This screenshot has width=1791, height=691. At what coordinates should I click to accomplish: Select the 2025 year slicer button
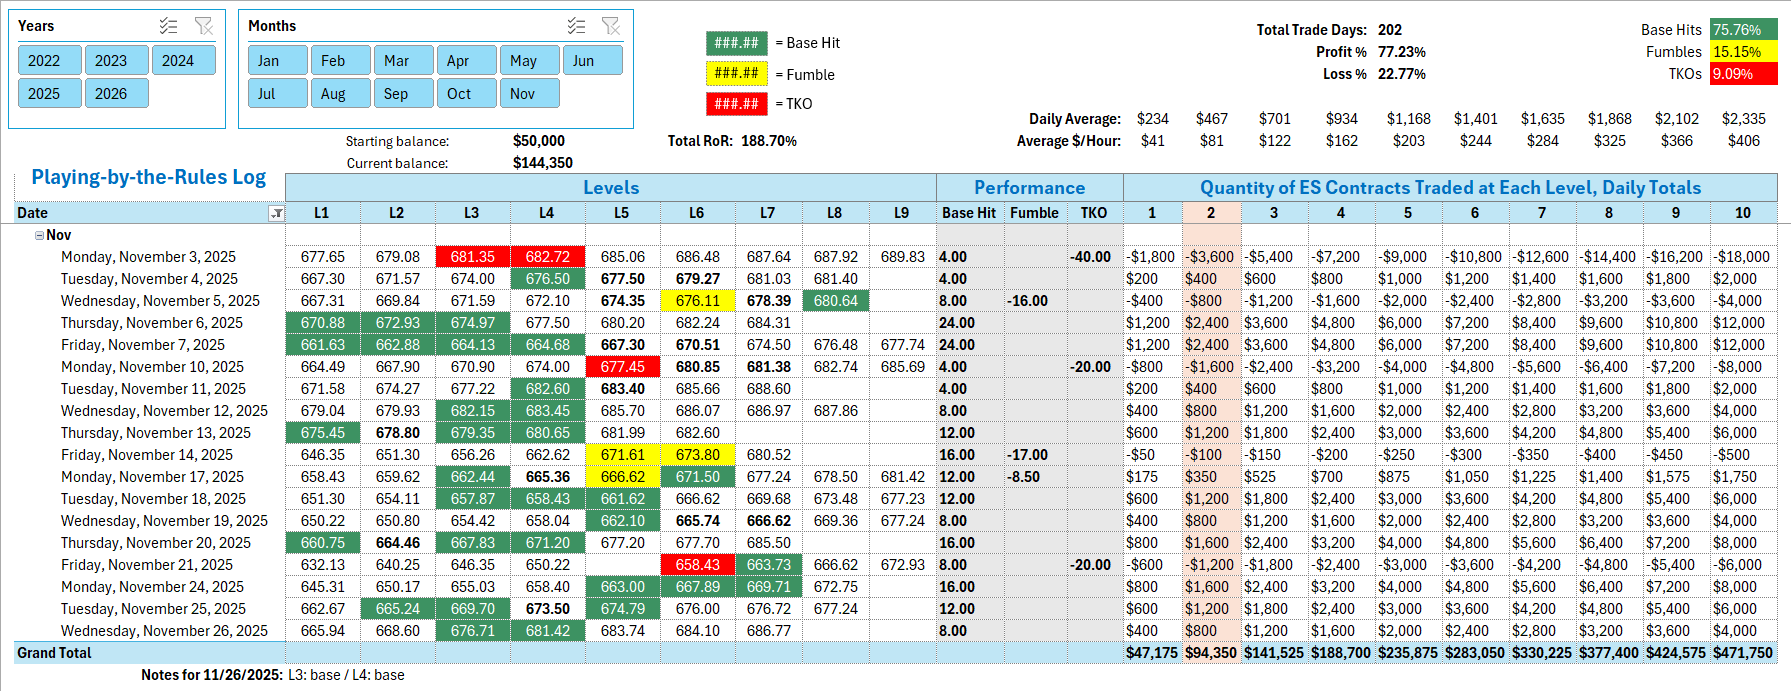[x=44, y=94]
